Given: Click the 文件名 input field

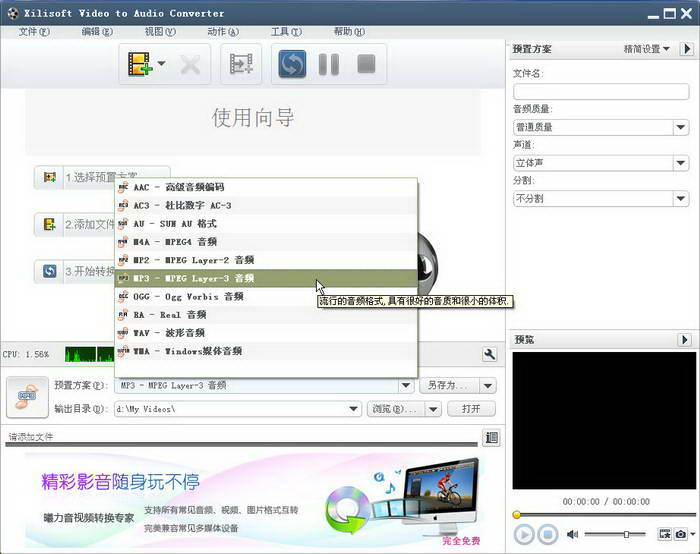Looking at the screenshot, I should 601,92.
